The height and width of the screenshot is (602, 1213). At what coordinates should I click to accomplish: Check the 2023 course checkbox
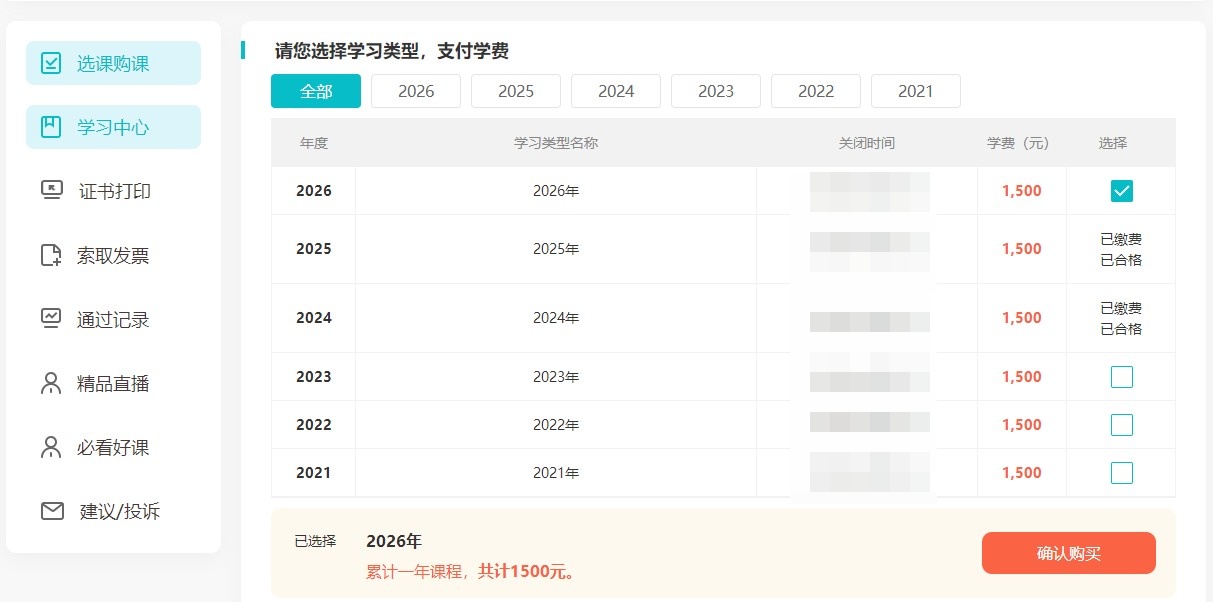click(x=1121, y=377)
